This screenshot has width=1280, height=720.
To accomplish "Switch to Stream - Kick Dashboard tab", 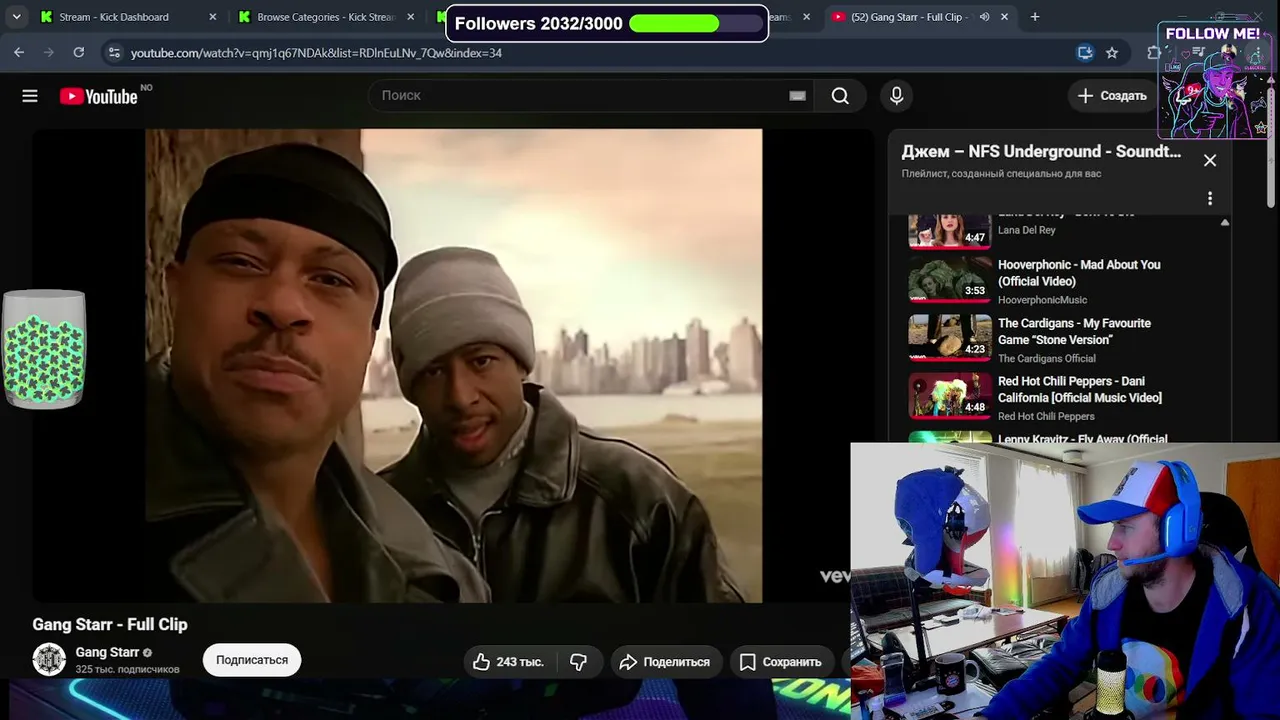I will click(x=127, y=17).
